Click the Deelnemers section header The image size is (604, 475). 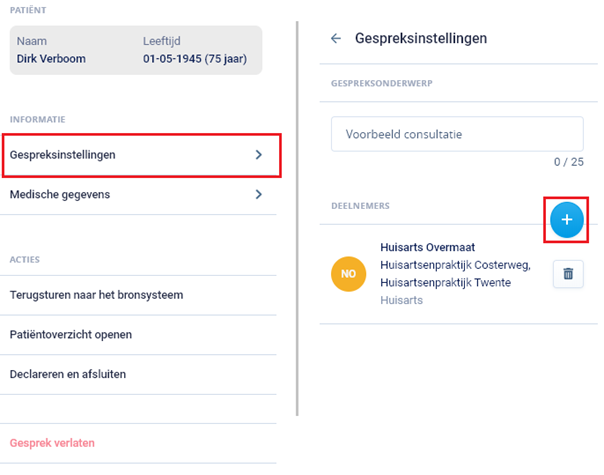pos(361,206)
